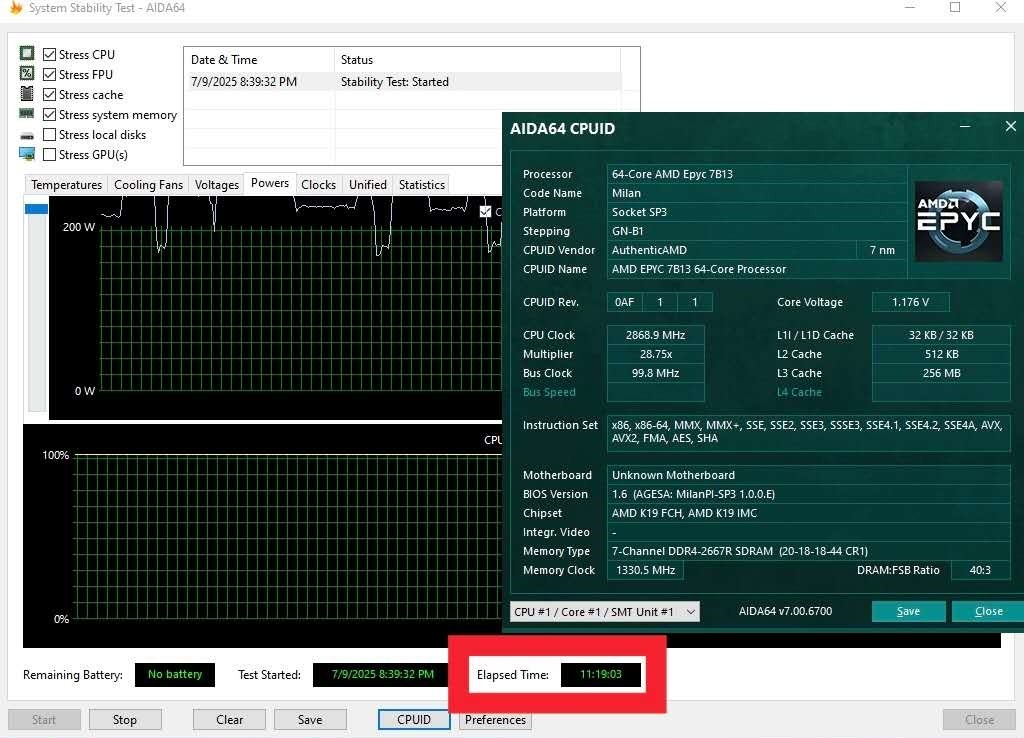Click Close in the AIDA64 CPUID window
1024x738 pixels.
[988, 611]
